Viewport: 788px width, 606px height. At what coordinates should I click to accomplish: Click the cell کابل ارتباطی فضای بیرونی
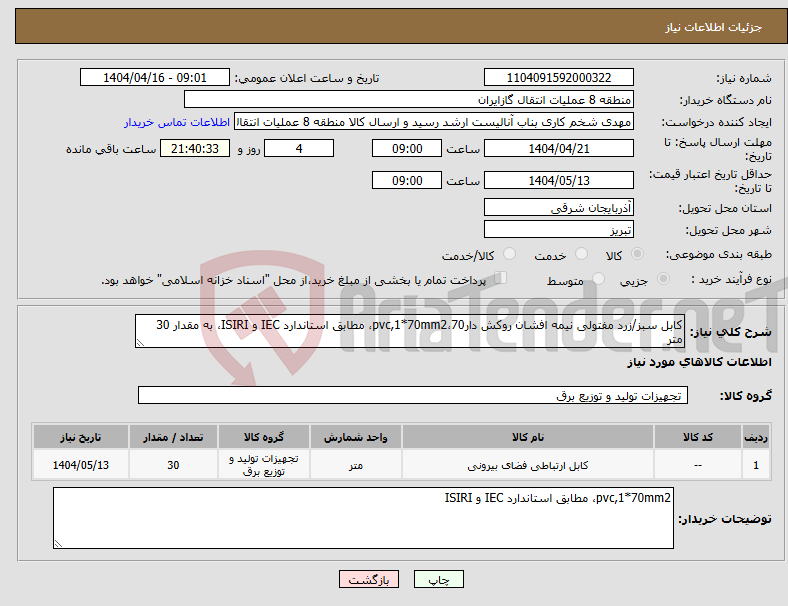coord(528,465)
